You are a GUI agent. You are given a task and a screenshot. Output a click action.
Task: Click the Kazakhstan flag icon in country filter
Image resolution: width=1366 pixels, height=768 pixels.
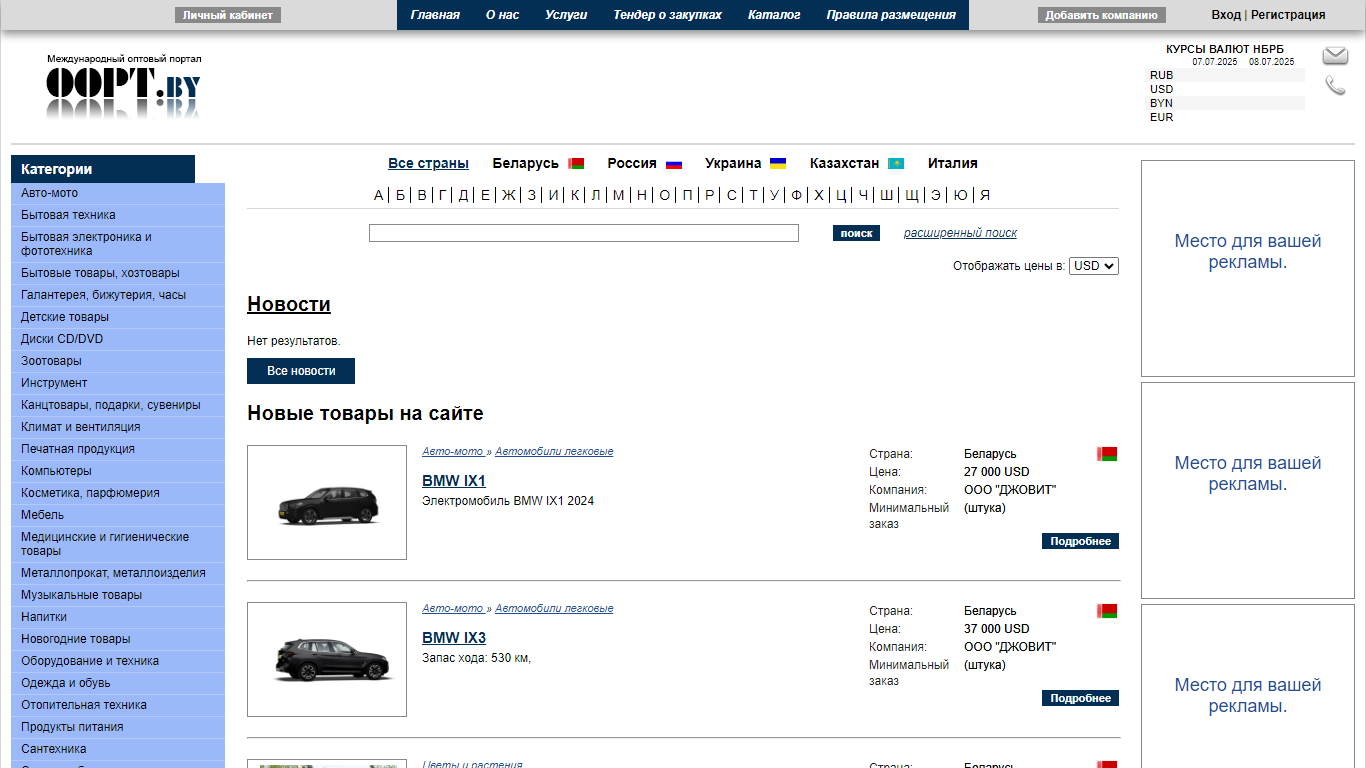(x=896, y=163)
